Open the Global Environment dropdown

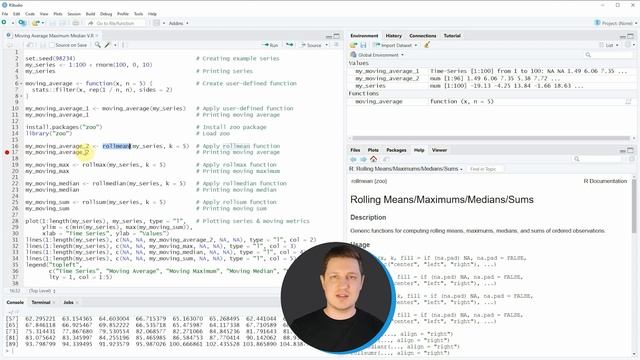pos(378,55)
